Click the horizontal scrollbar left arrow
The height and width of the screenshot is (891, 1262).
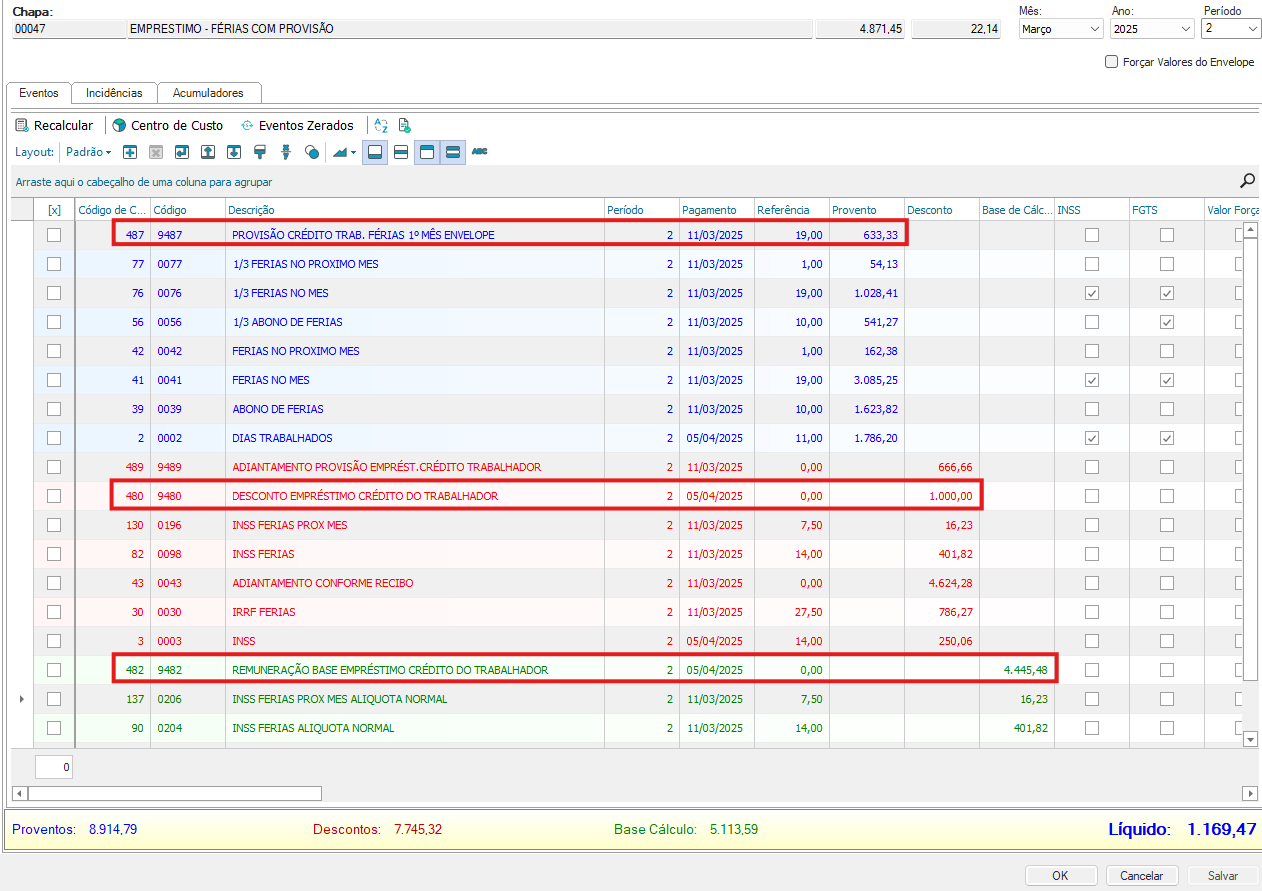(19, 793)
